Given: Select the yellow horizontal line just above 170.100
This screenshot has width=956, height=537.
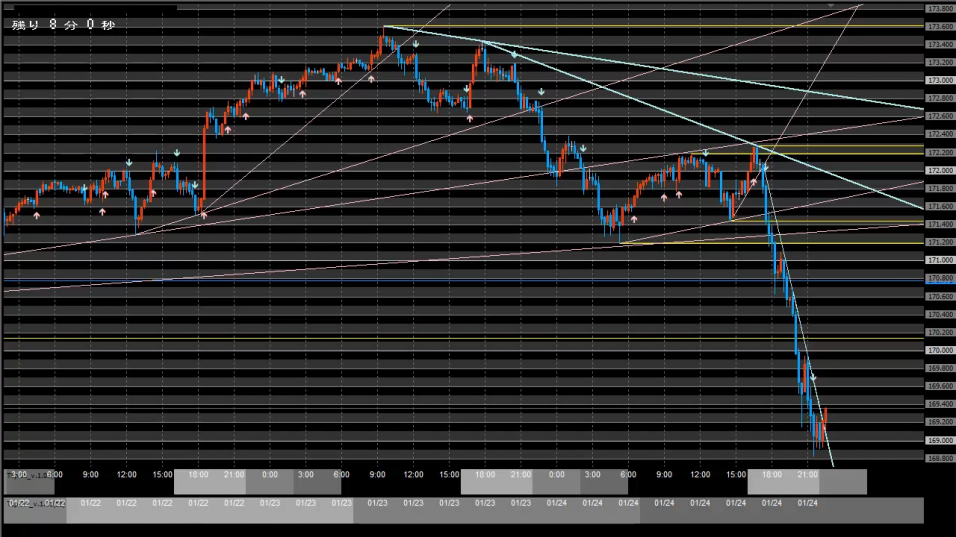Looking at the screenshot, I should pyautogui.click(x=463, y=338).
